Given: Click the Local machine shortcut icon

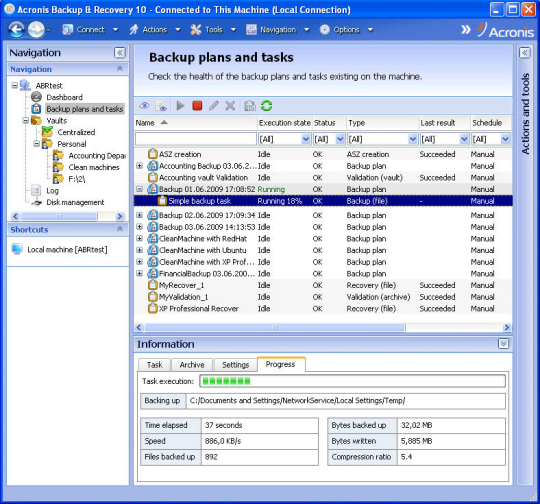Looking at the screenshot, I should coord(17,249).
